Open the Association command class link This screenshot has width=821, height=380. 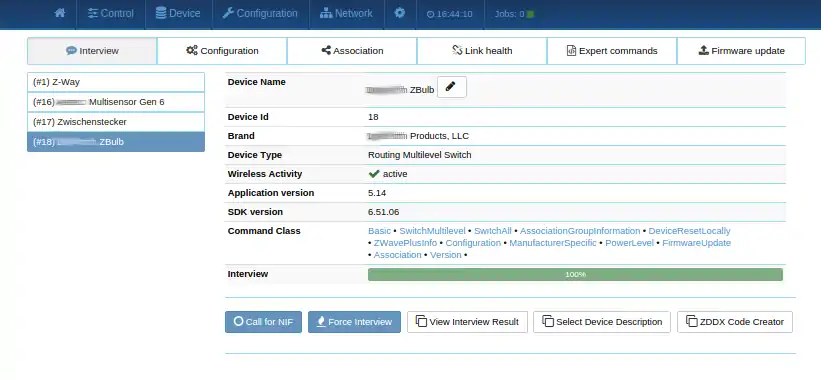[397, 255]
